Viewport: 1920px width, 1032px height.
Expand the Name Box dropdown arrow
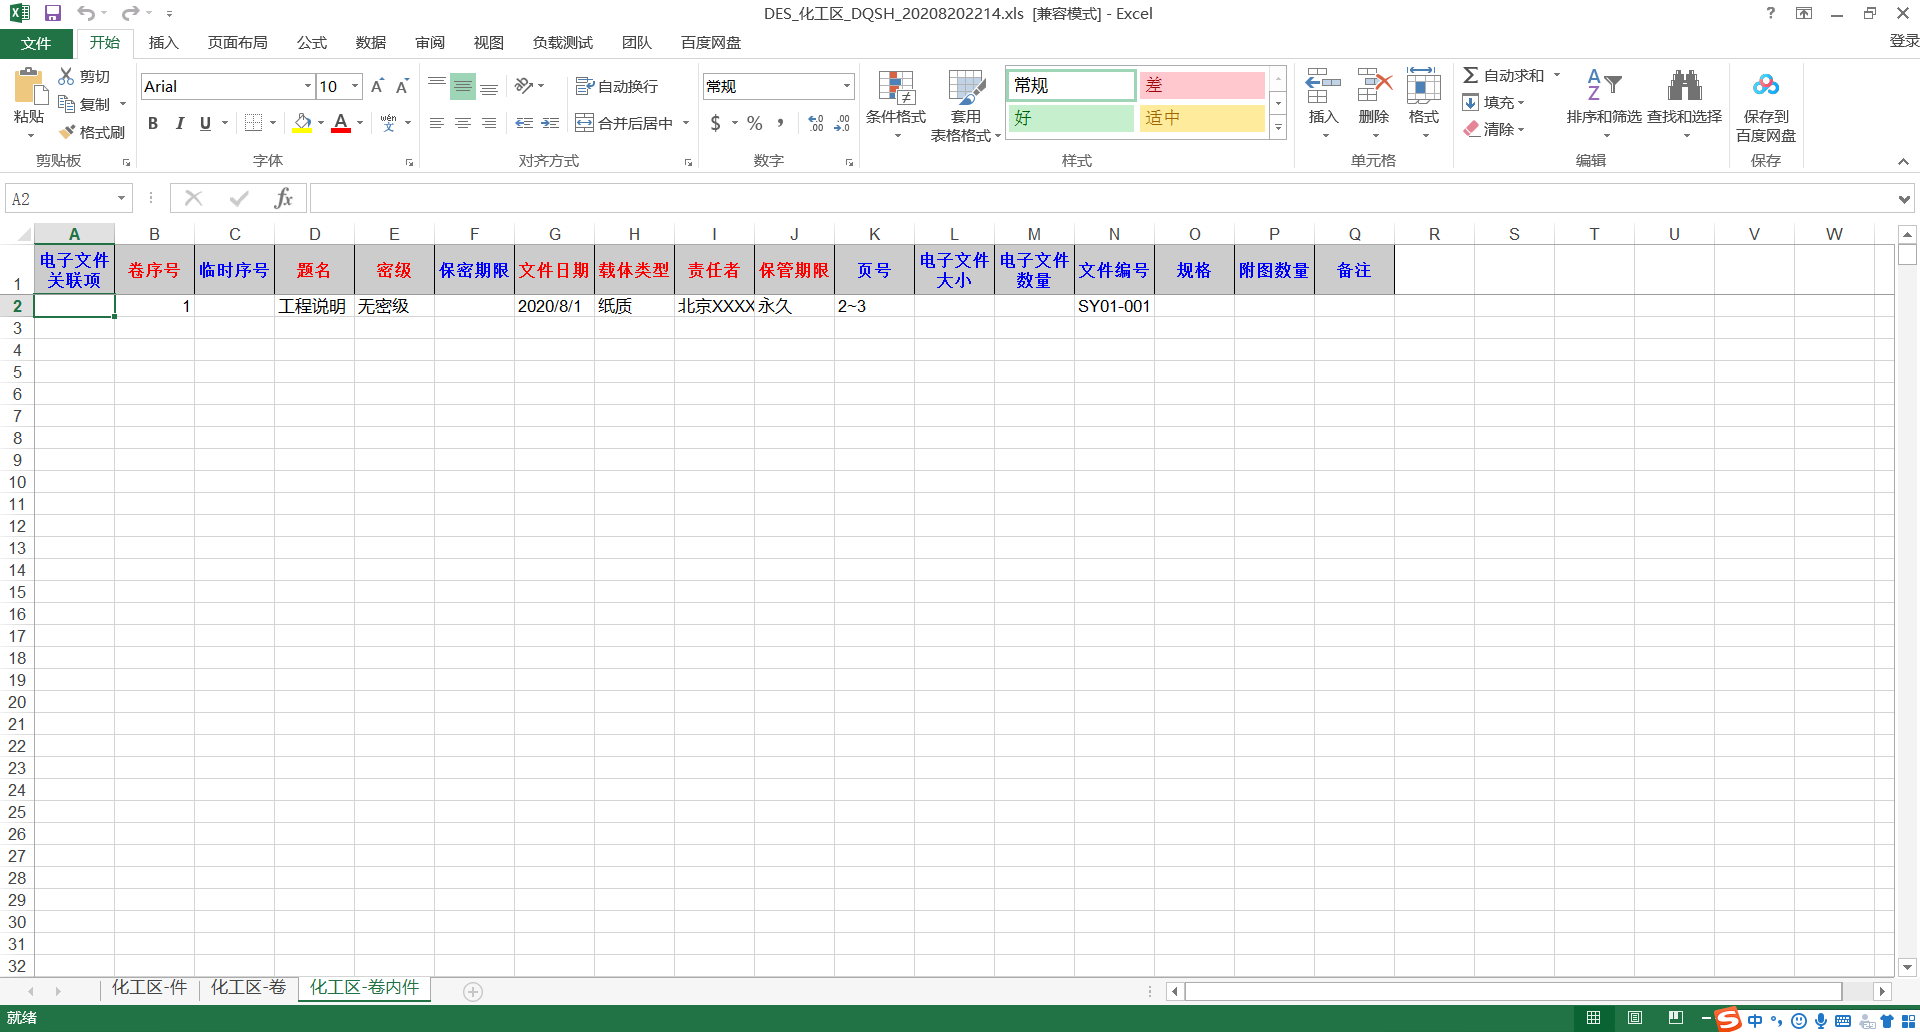121,198
